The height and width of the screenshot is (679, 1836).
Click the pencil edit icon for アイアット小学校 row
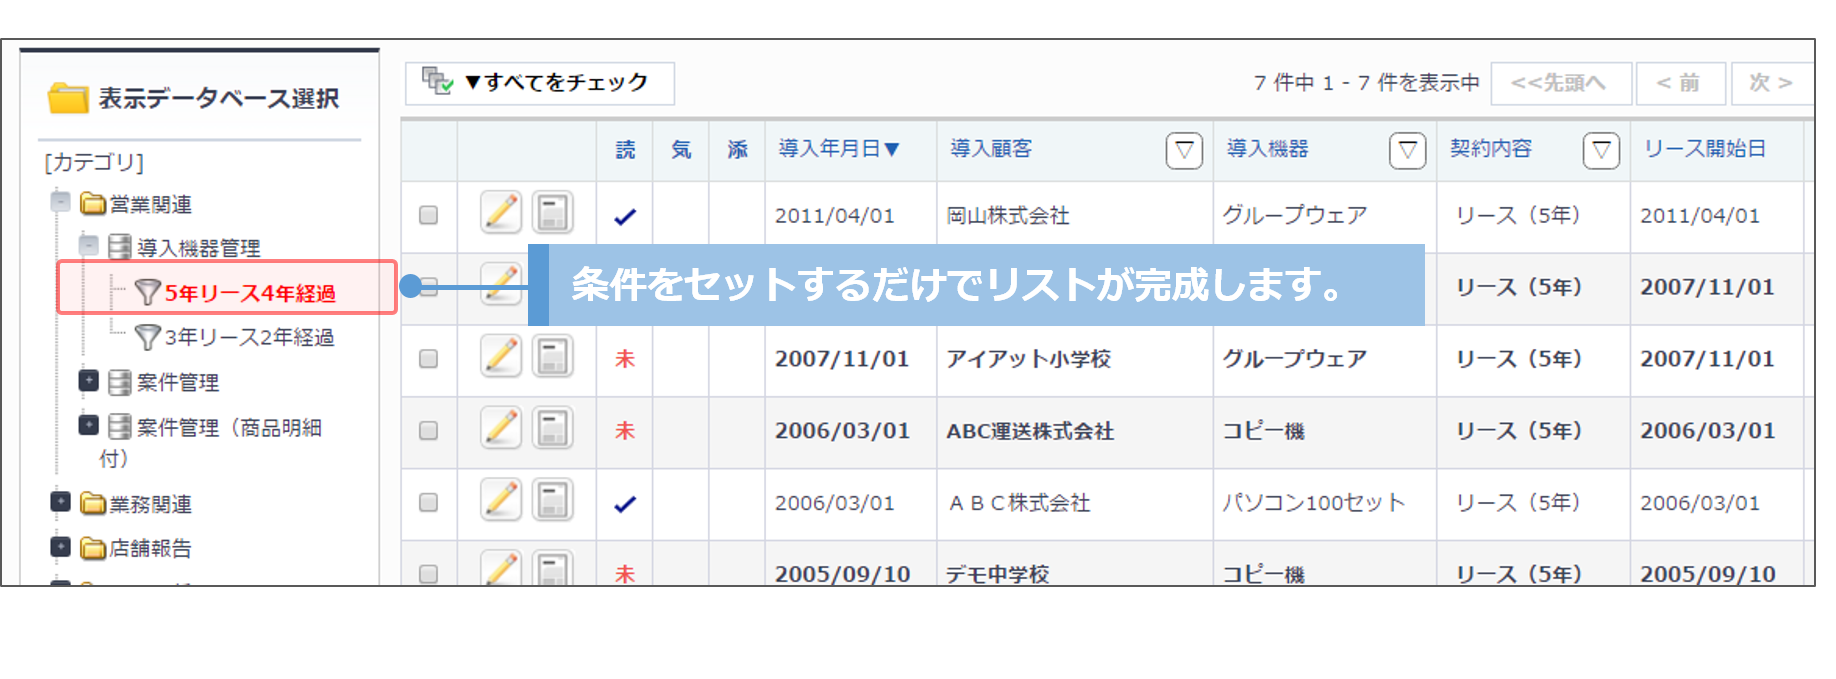tap(501, 357)
